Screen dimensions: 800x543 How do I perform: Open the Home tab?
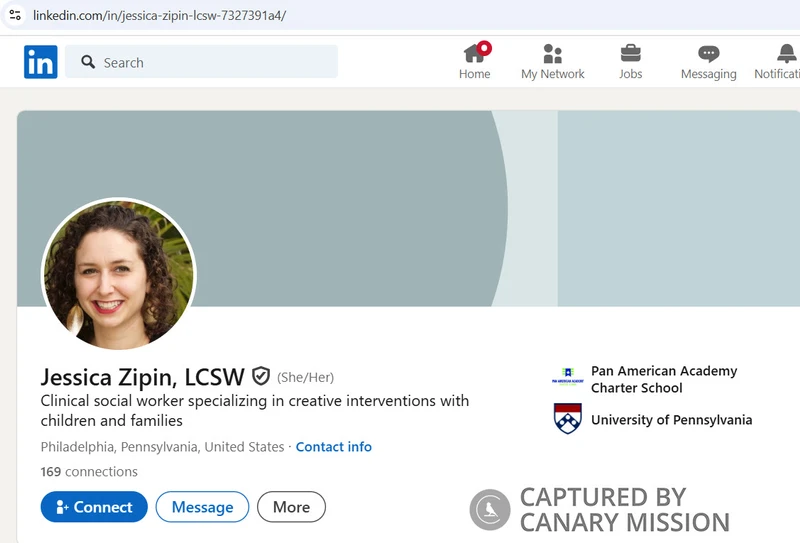click(x=474, y=61)
